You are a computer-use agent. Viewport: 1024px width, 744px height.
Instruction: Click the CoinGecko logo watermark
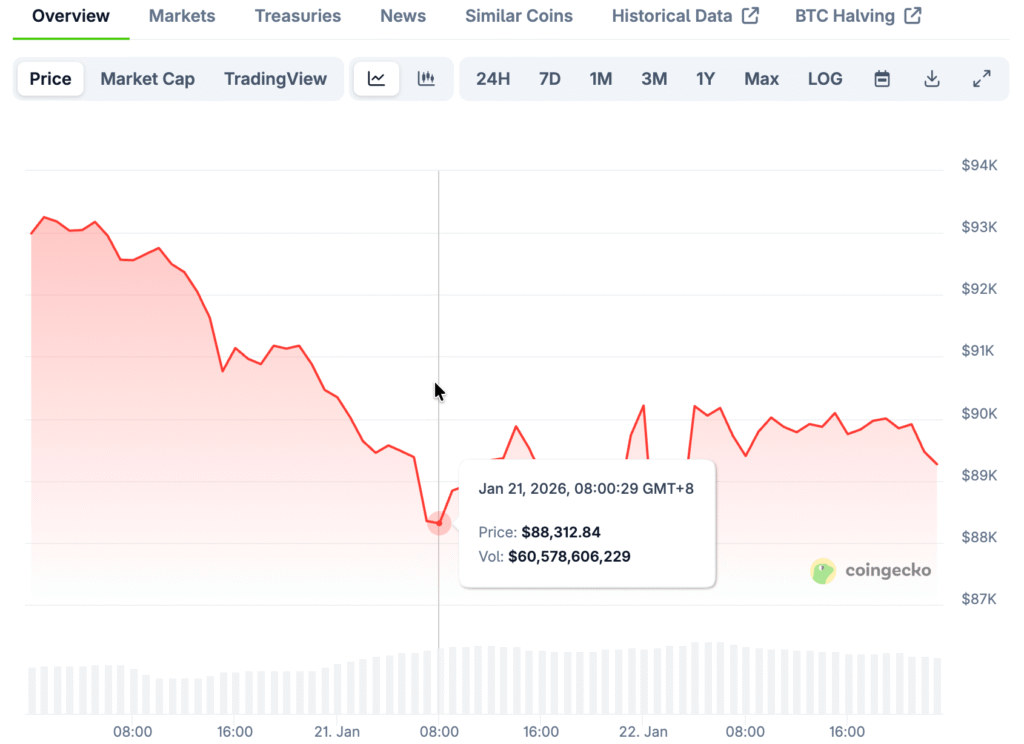[x=871, y=571]
